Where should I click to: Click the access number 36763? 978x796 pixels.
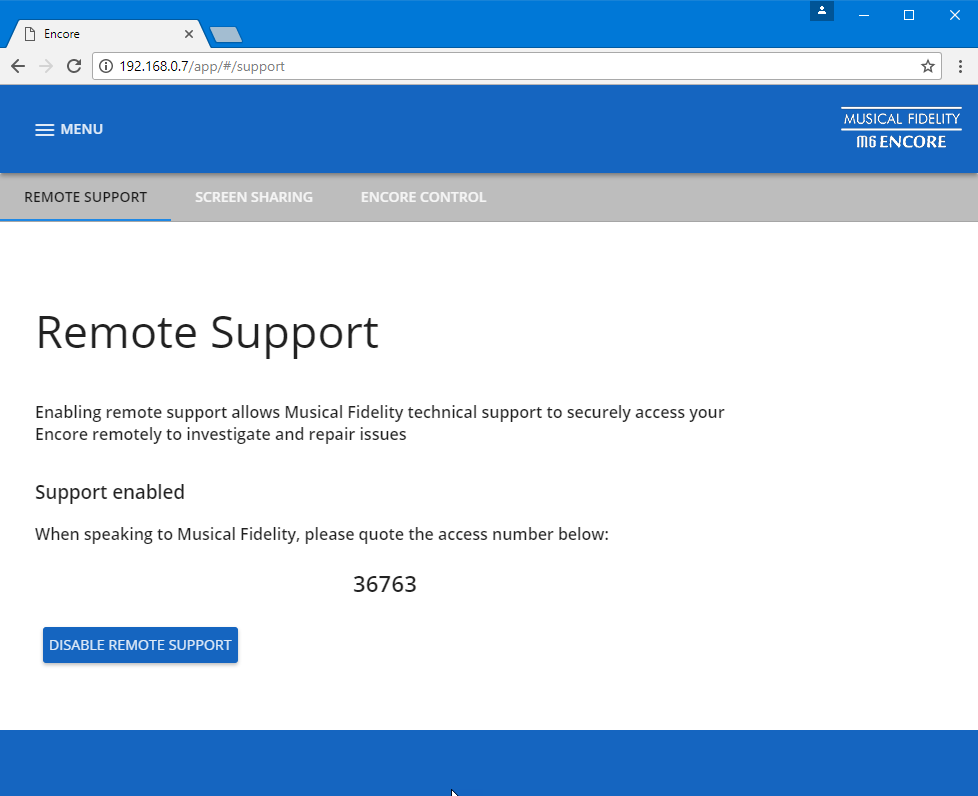385,585
